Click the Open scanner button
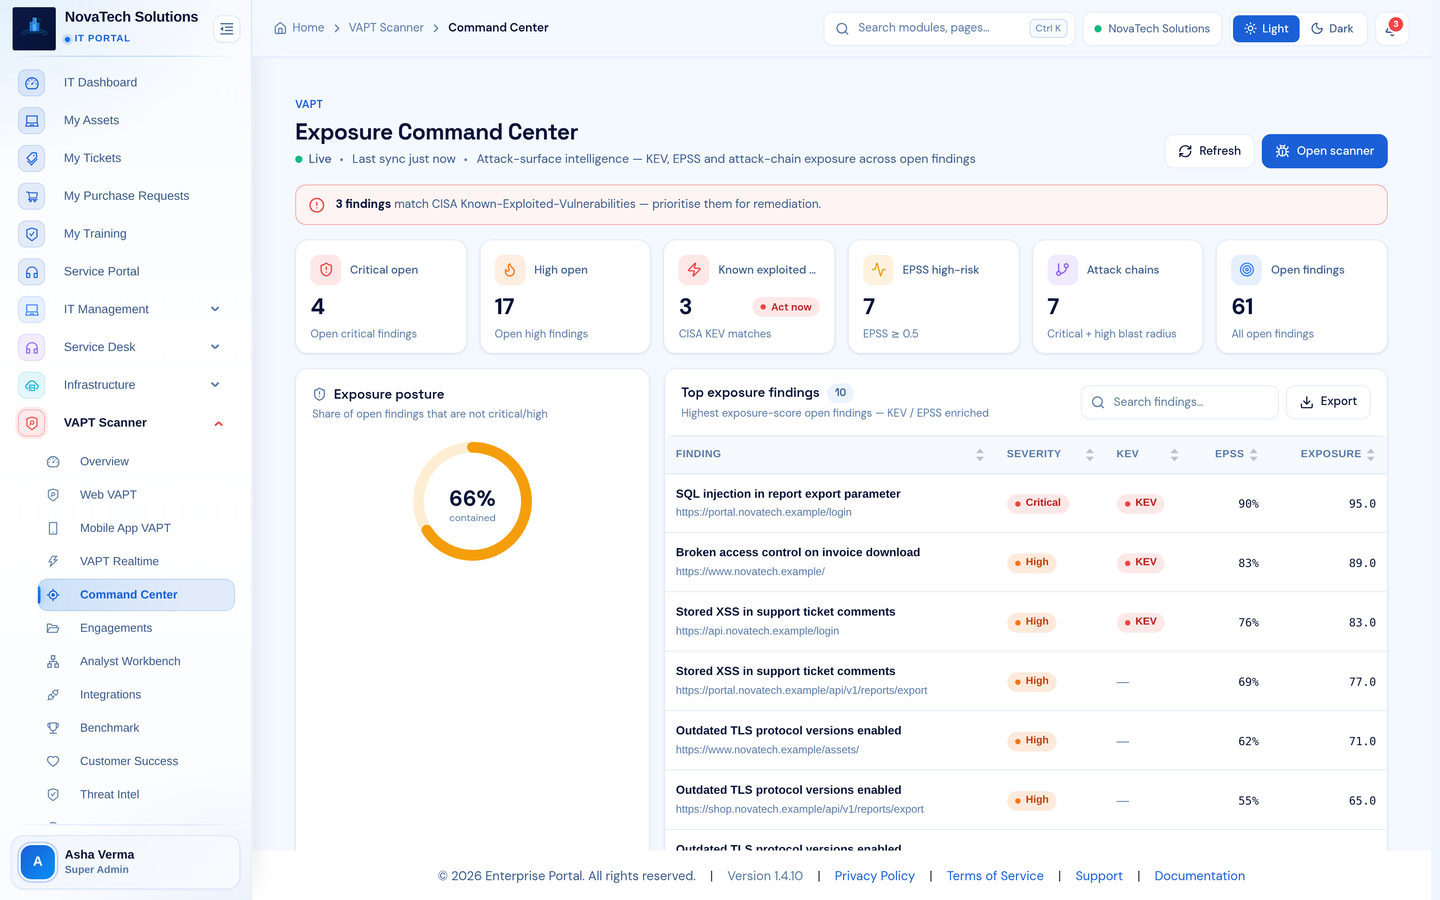Screen dimensions: 1440x900 pos(1324,151)
